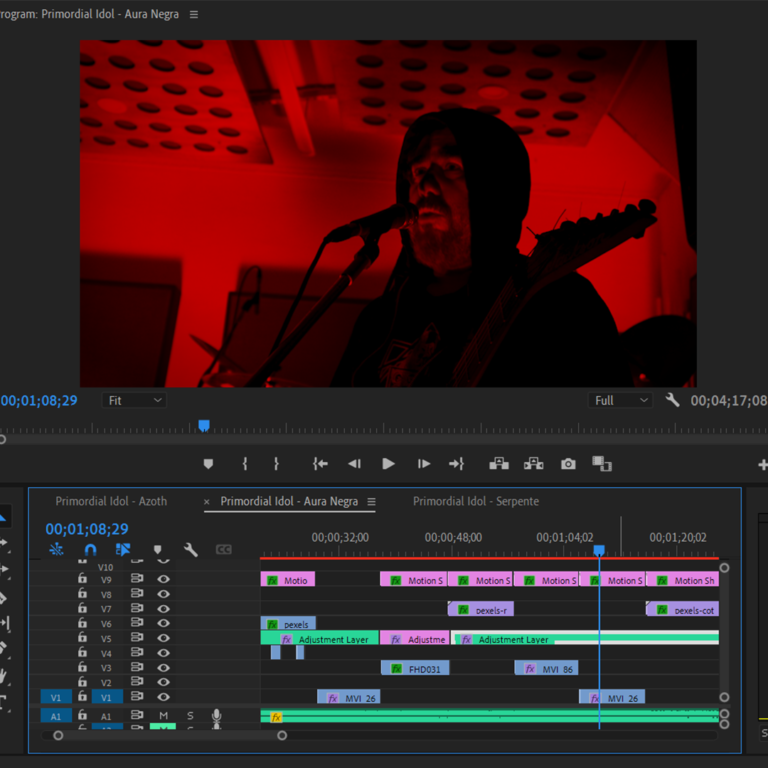Image resolution: width=768 pixels, height=768 pixels.
Task: Add a marker in the program monitor
Action: coord(208,464)
